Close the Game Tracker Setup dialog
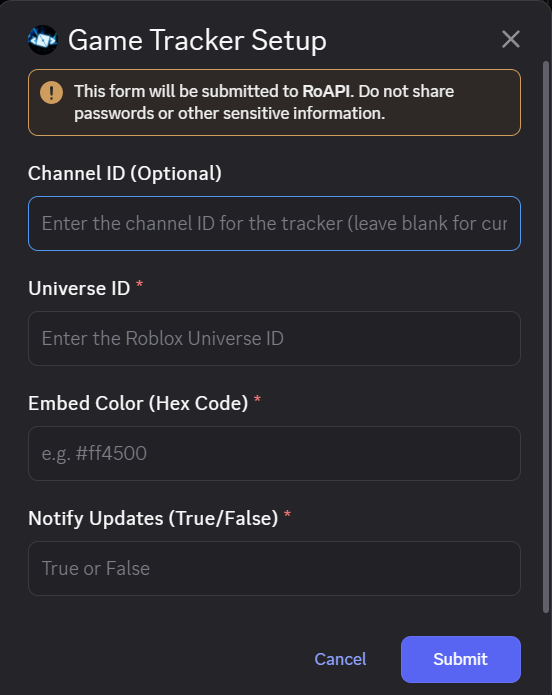The width and height of the screenshot is (552, 695). click(511, 39)
